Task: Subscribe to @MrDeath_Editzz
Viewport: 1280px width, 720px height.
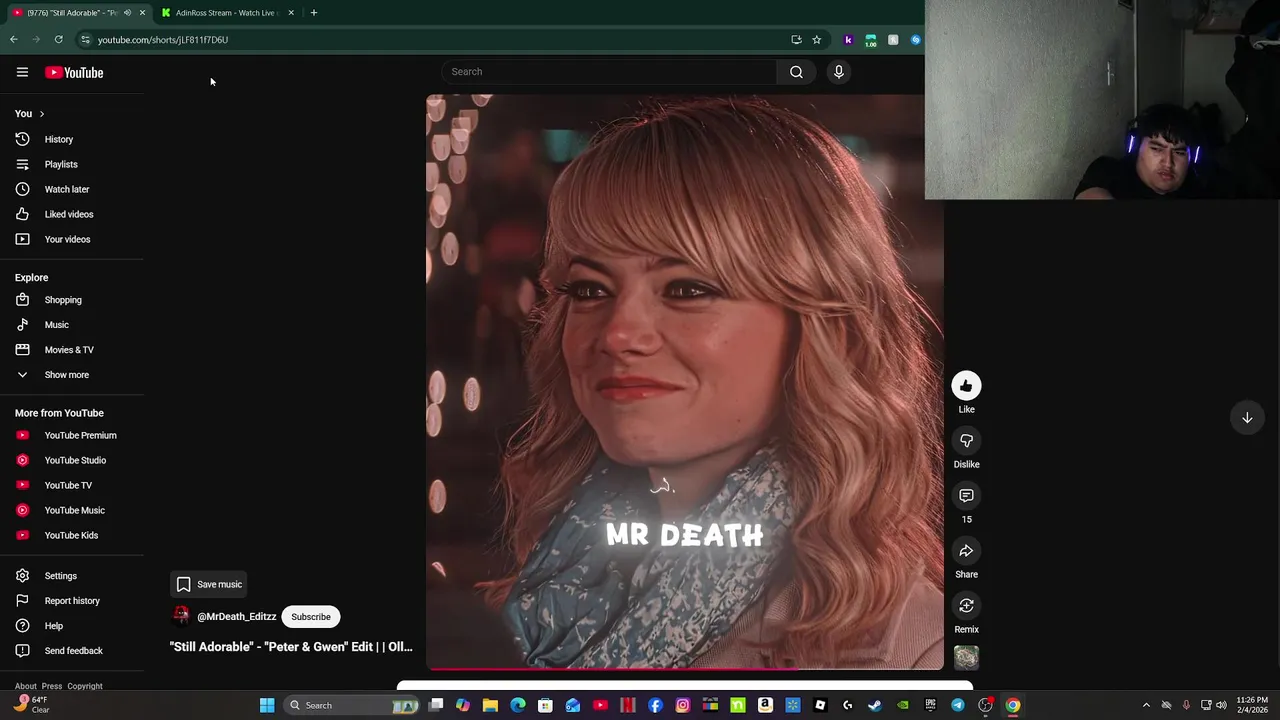Action: coord(311,617)
